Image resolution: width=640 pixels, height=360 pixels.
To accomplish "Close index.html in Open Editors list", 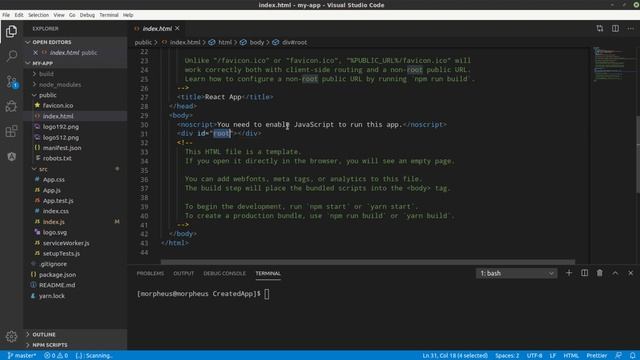I will click(36, 53).
